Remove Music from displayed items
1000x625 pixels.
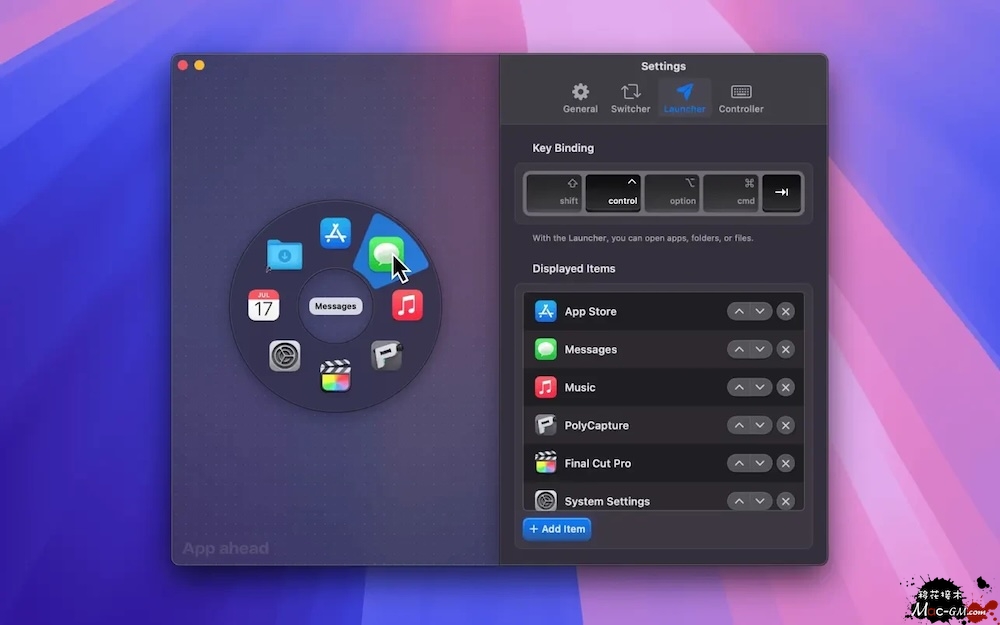click(x=786, y=388)
